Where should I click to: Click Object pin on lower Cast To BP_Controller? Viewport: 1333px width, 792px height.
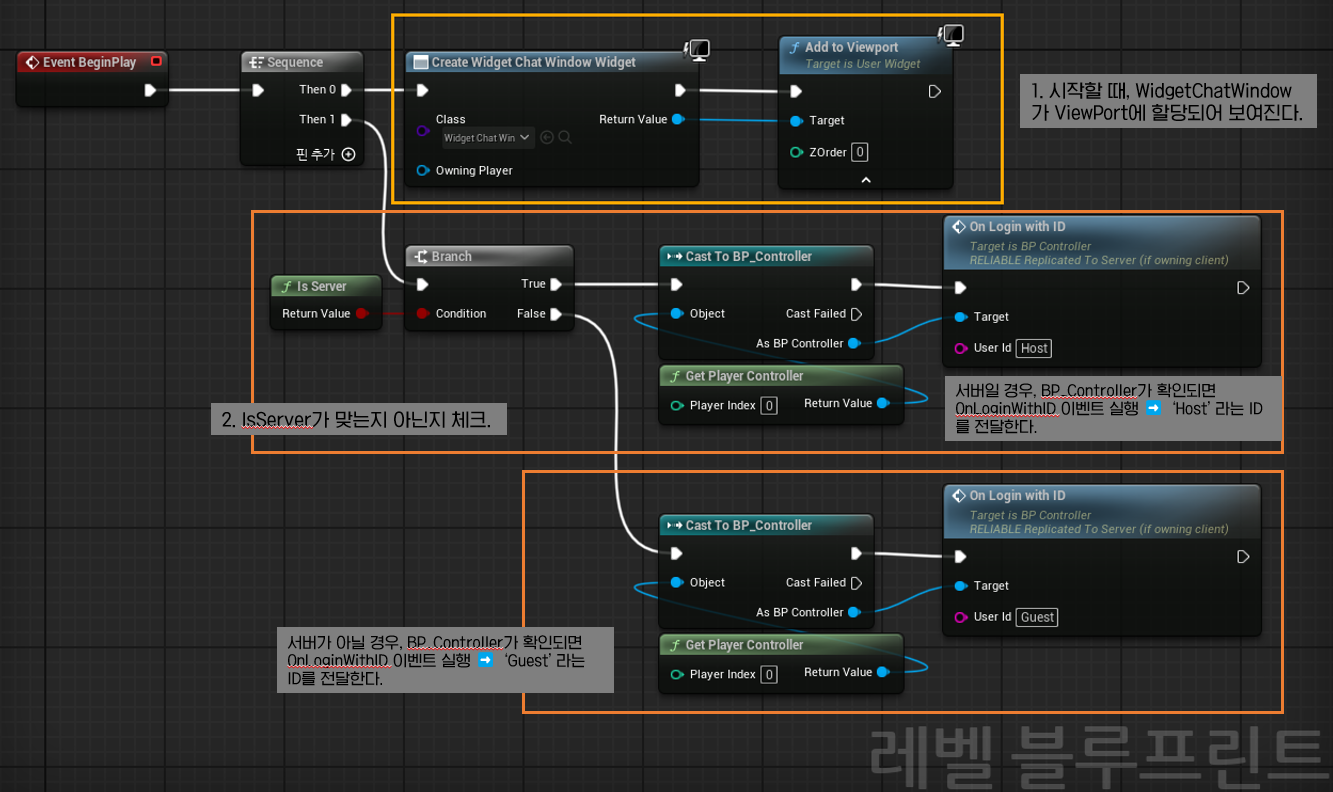(677, 582)
